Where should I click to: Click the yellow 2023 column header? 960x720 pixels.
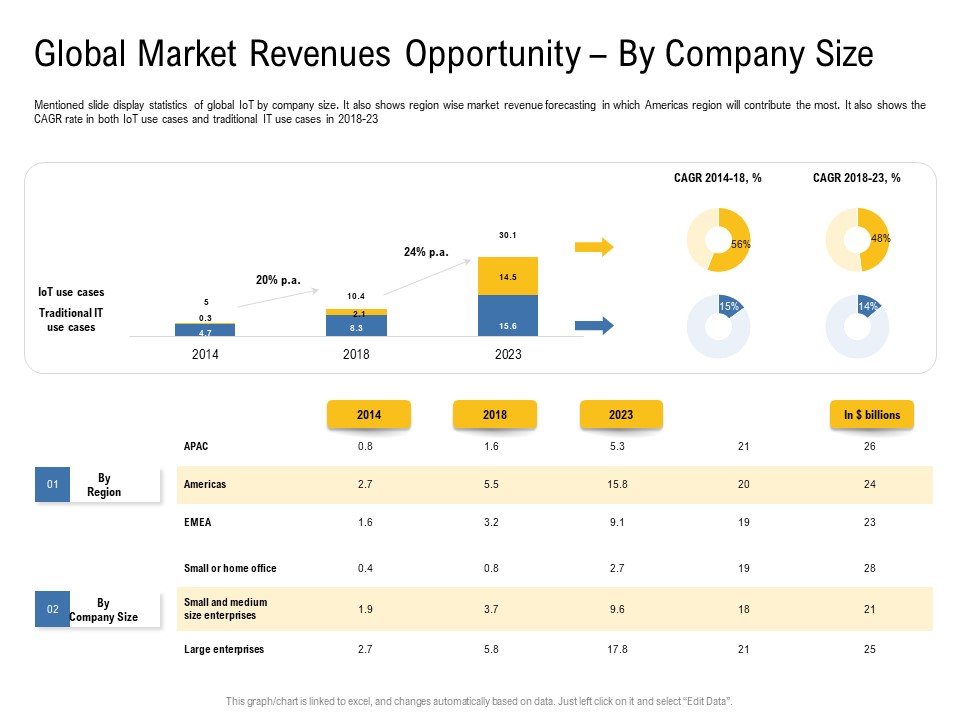pos(621,414)
